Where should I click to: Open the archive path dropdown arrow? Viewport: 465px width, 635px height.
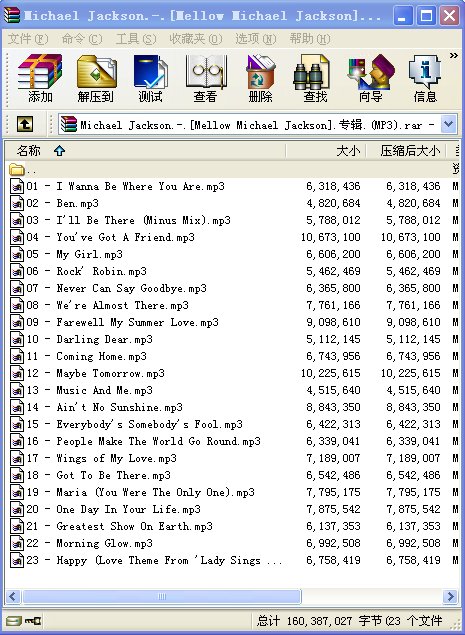point(449,124)
